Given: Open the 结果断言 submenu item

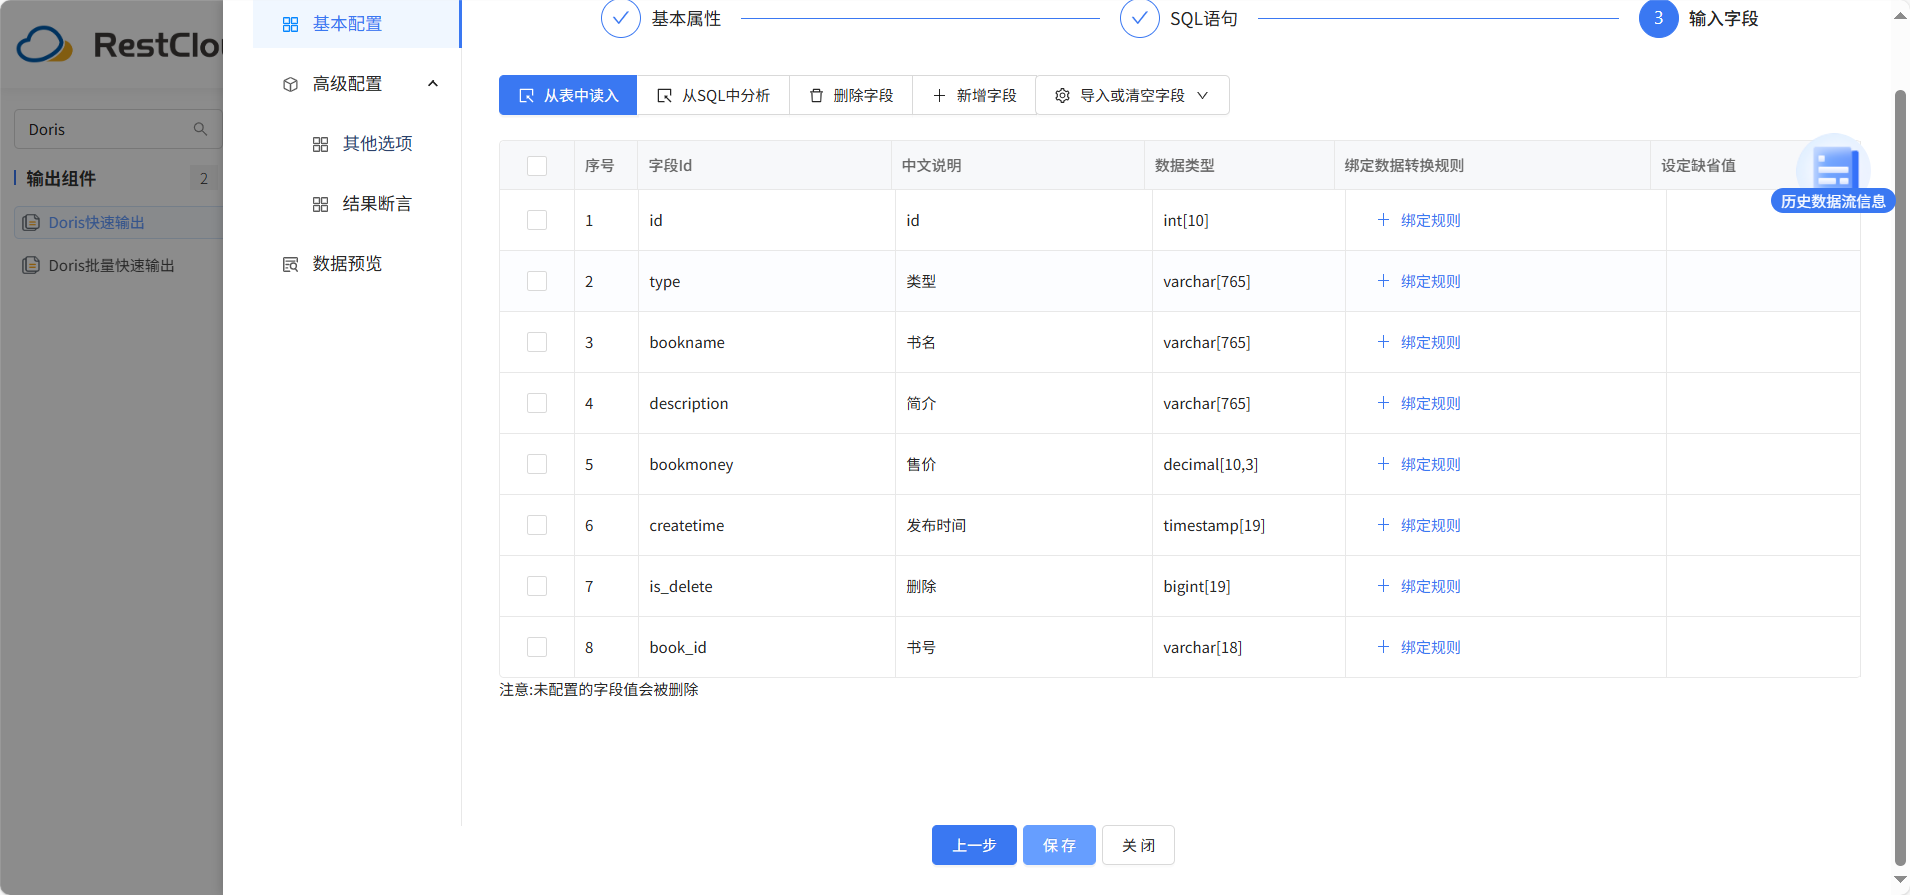Looking at the screenshot, I should pos(362,204).
